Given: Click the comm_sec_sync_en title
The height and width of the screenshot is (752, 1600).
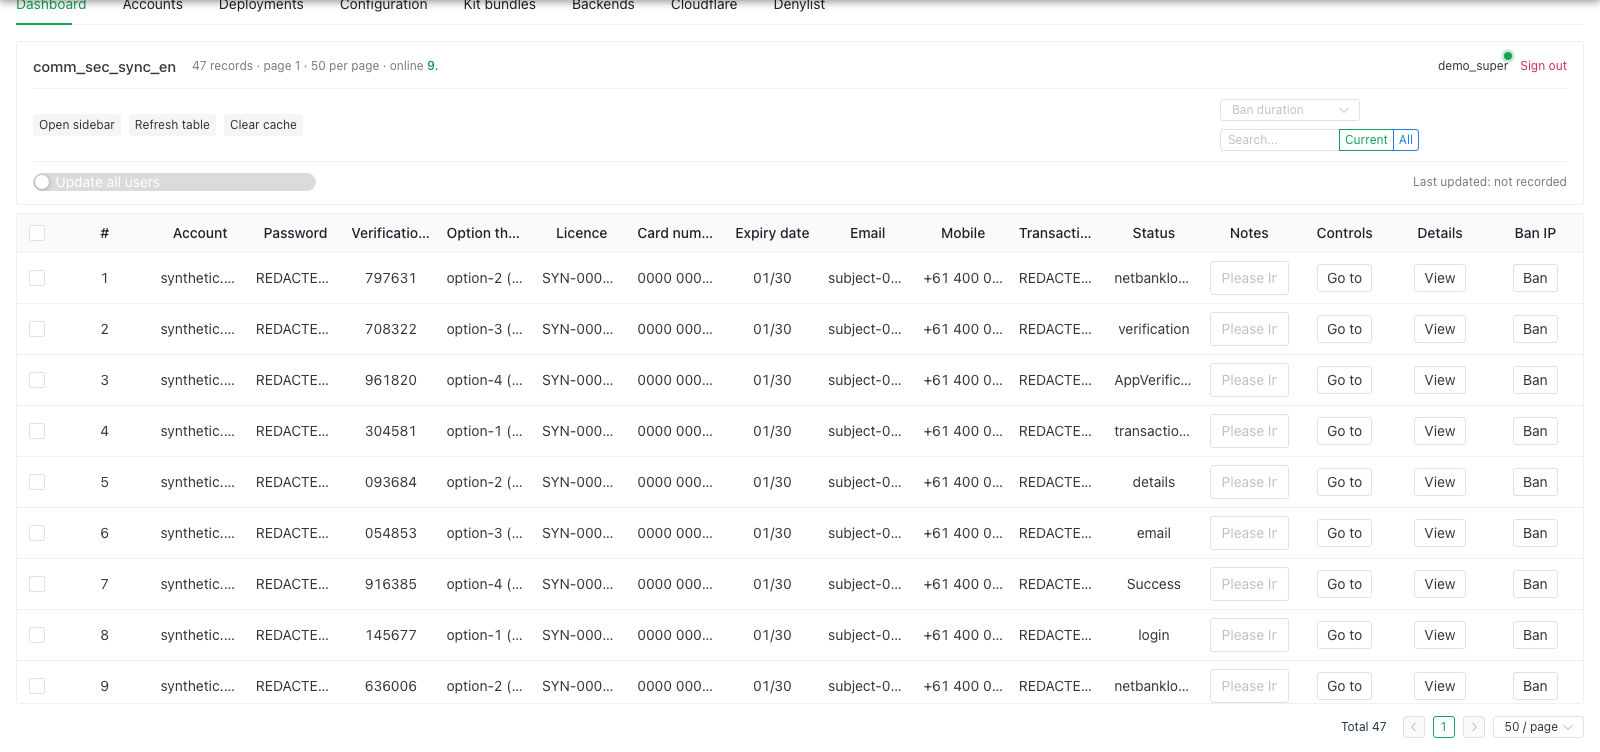Looking at the screenshot, I should tap(104, 67).
